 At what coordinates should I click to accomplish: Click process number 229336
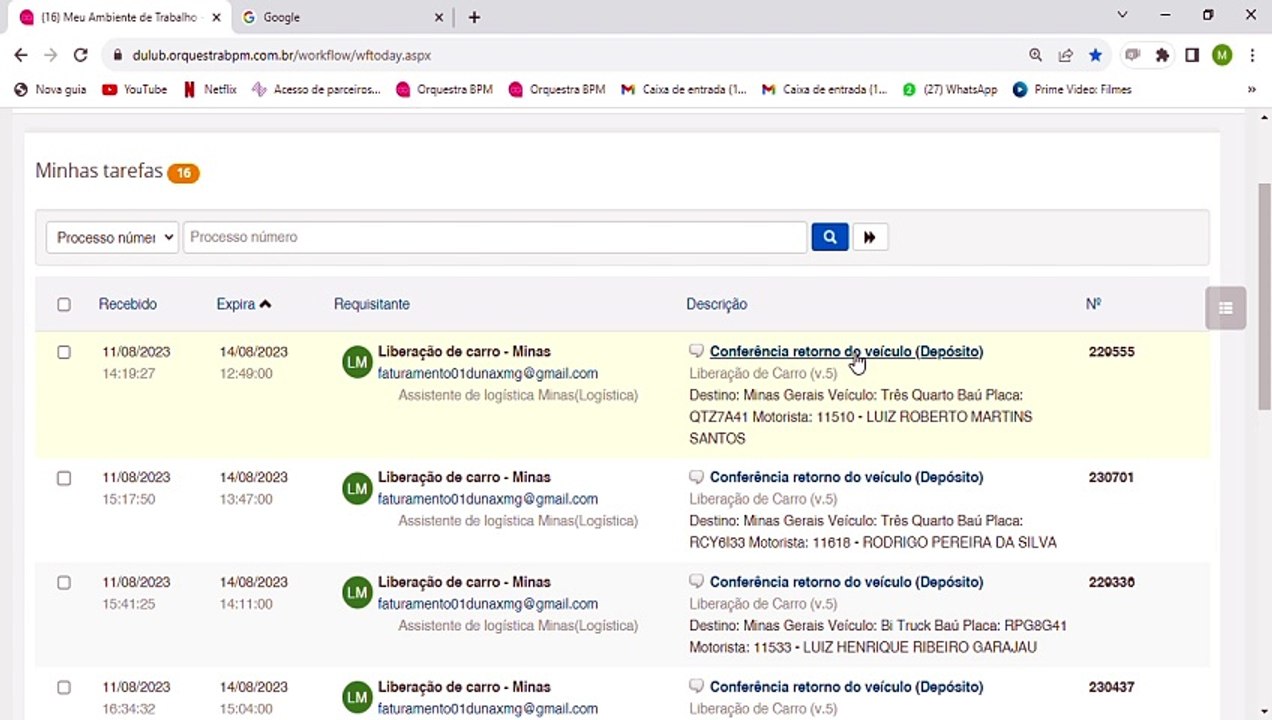(1111, 582)
